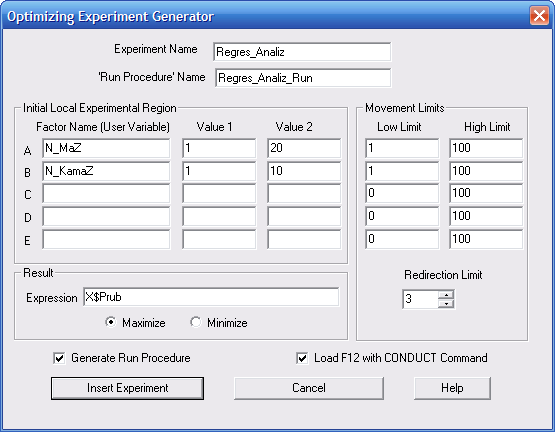Click the empty Factor E name field

106,239
